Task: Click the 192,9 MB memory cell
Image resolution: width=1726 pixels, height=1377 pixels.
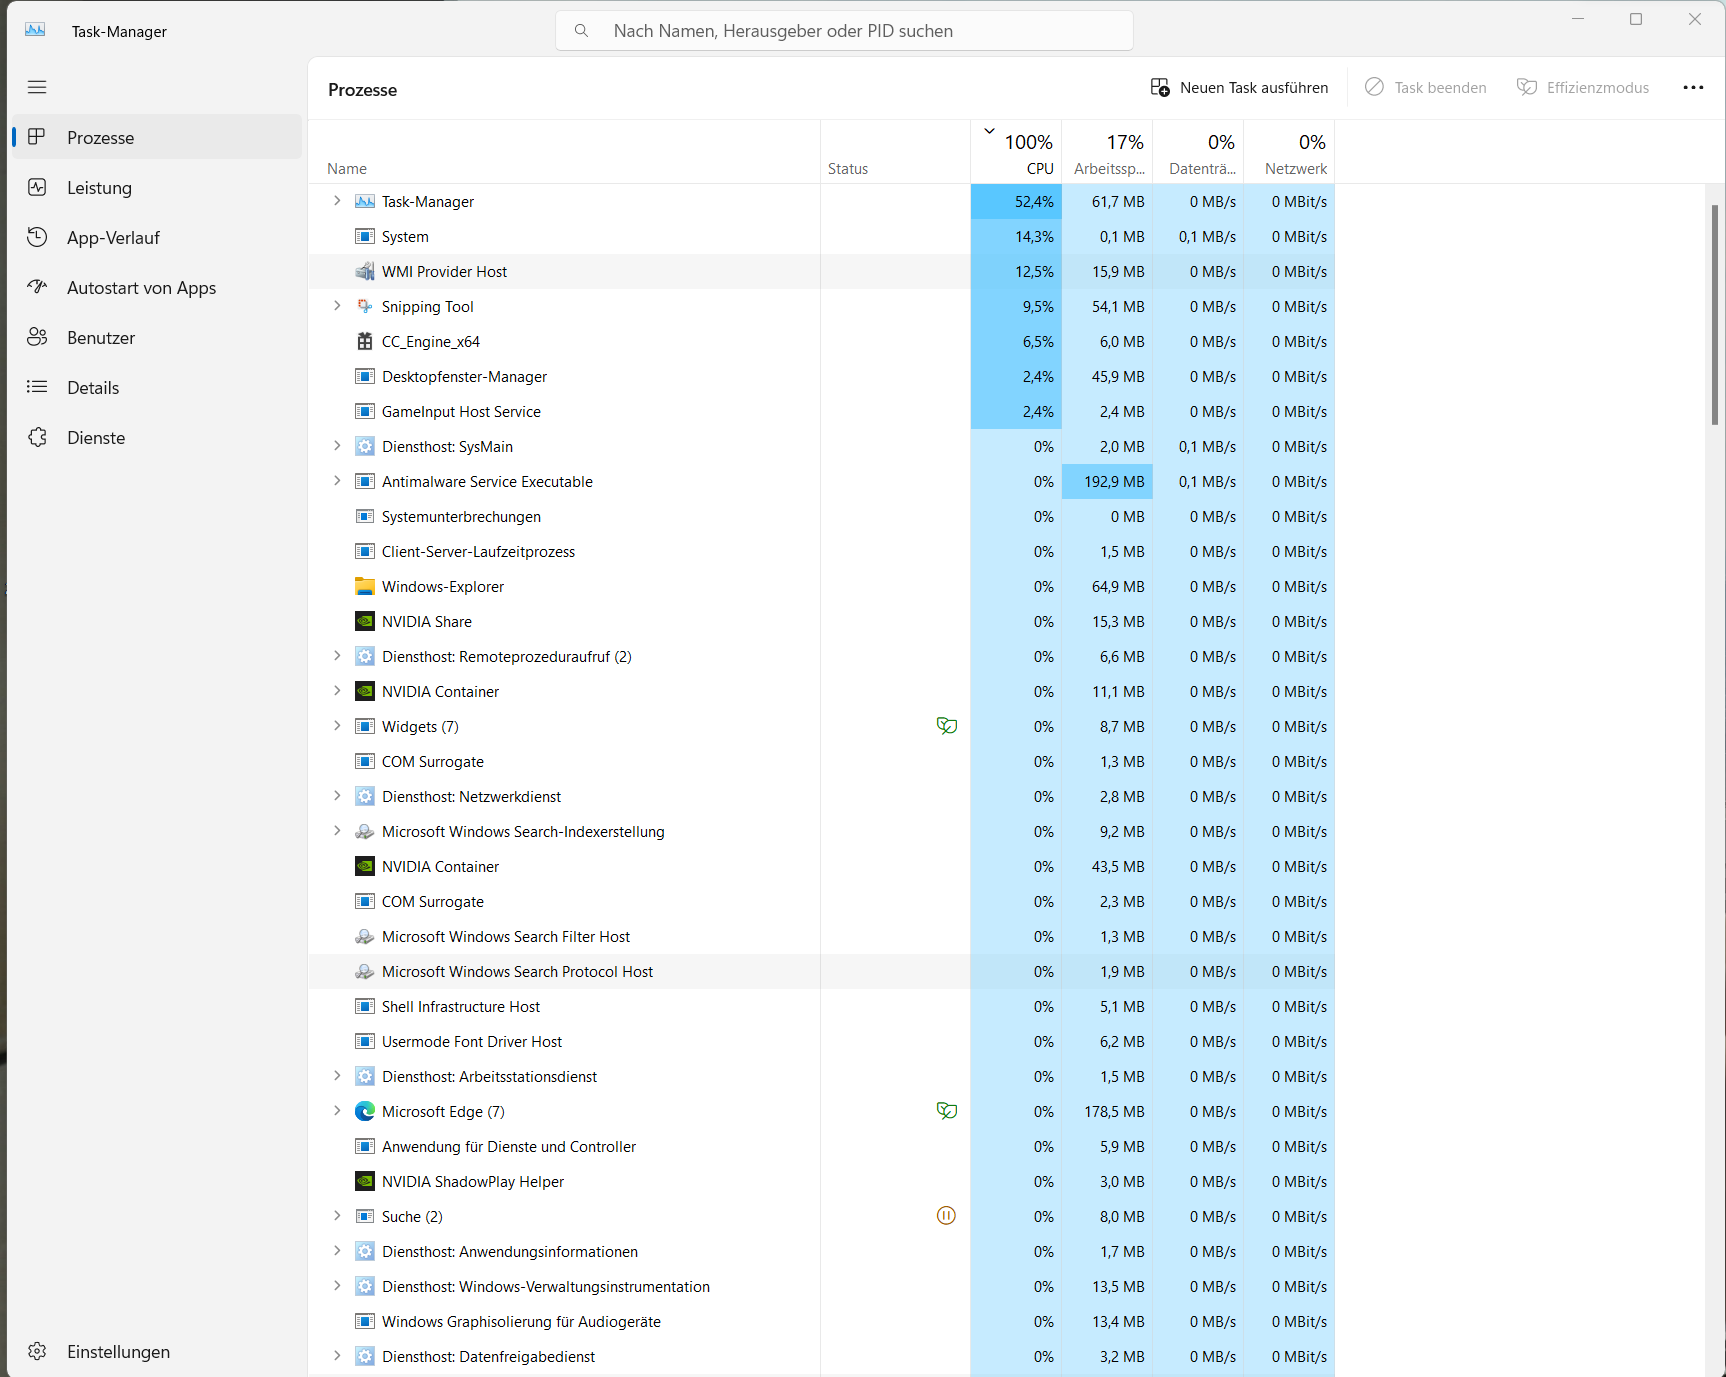Action: point(1107,481)
